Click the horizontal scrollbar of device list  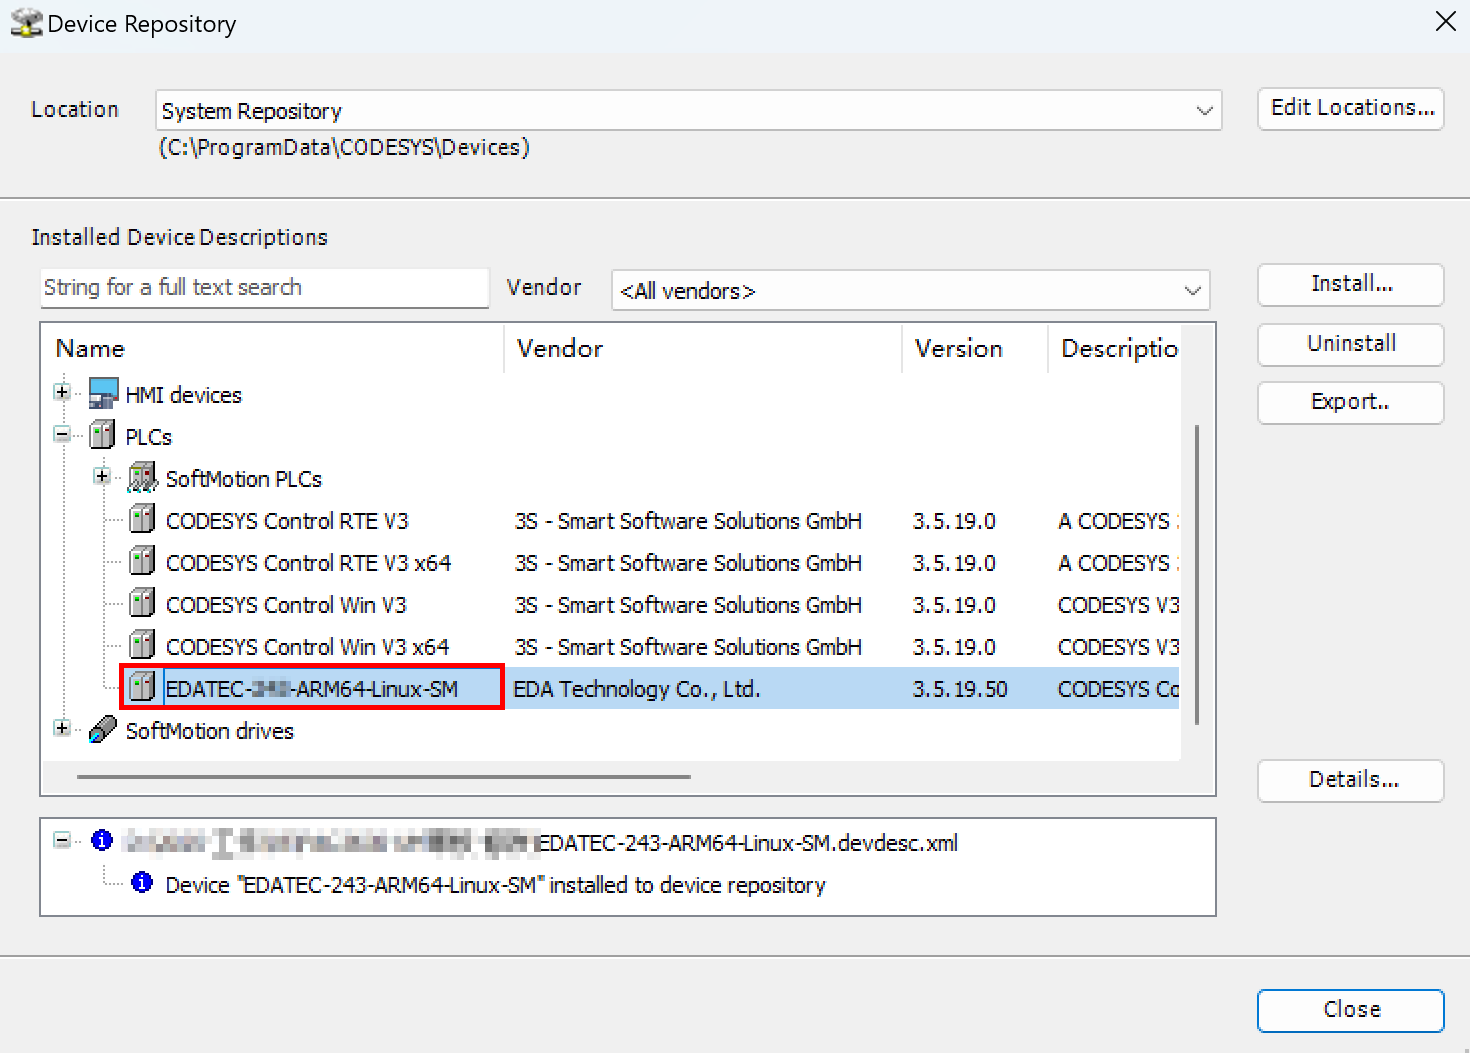[383, 776]
